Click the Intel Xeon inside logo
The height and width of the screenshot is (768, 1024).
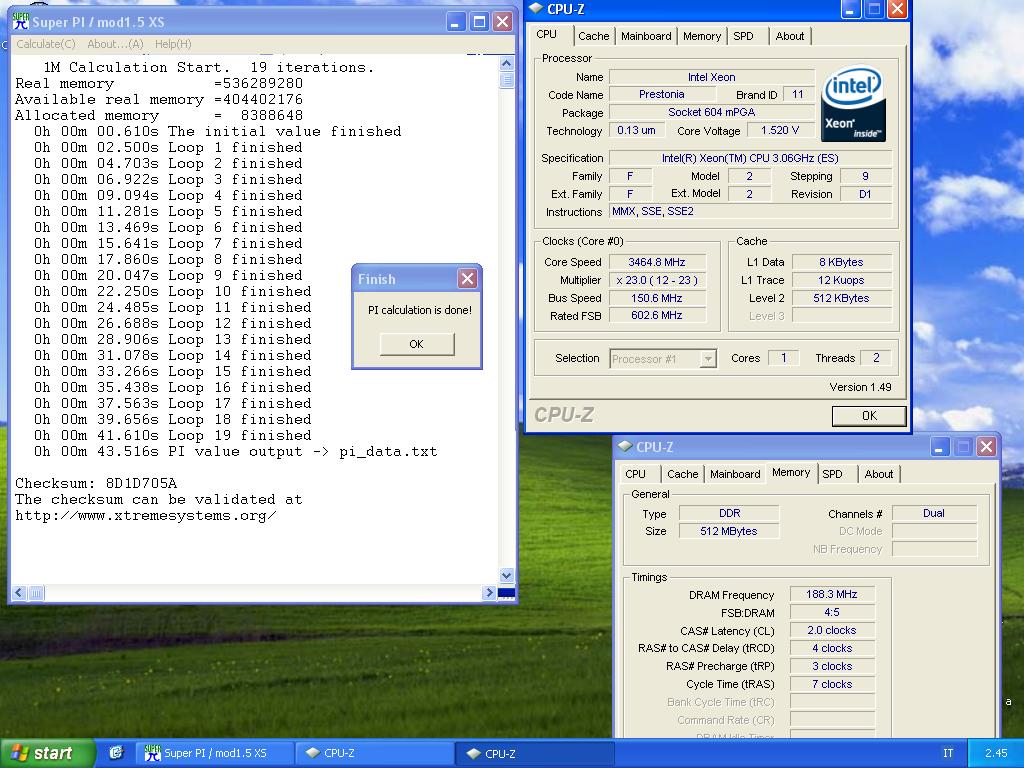point(853,103)
